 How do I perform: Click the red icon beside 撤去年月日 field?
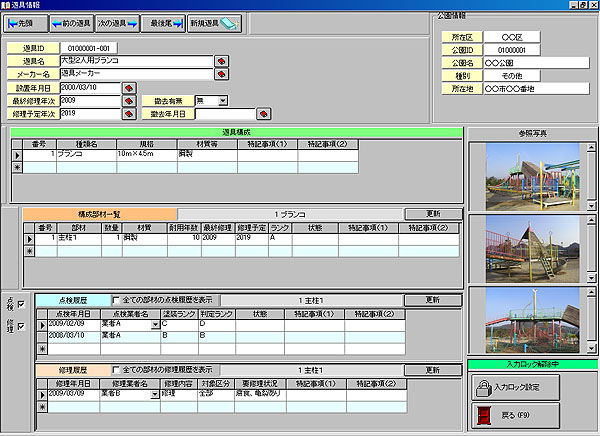[x=264, y=114]
